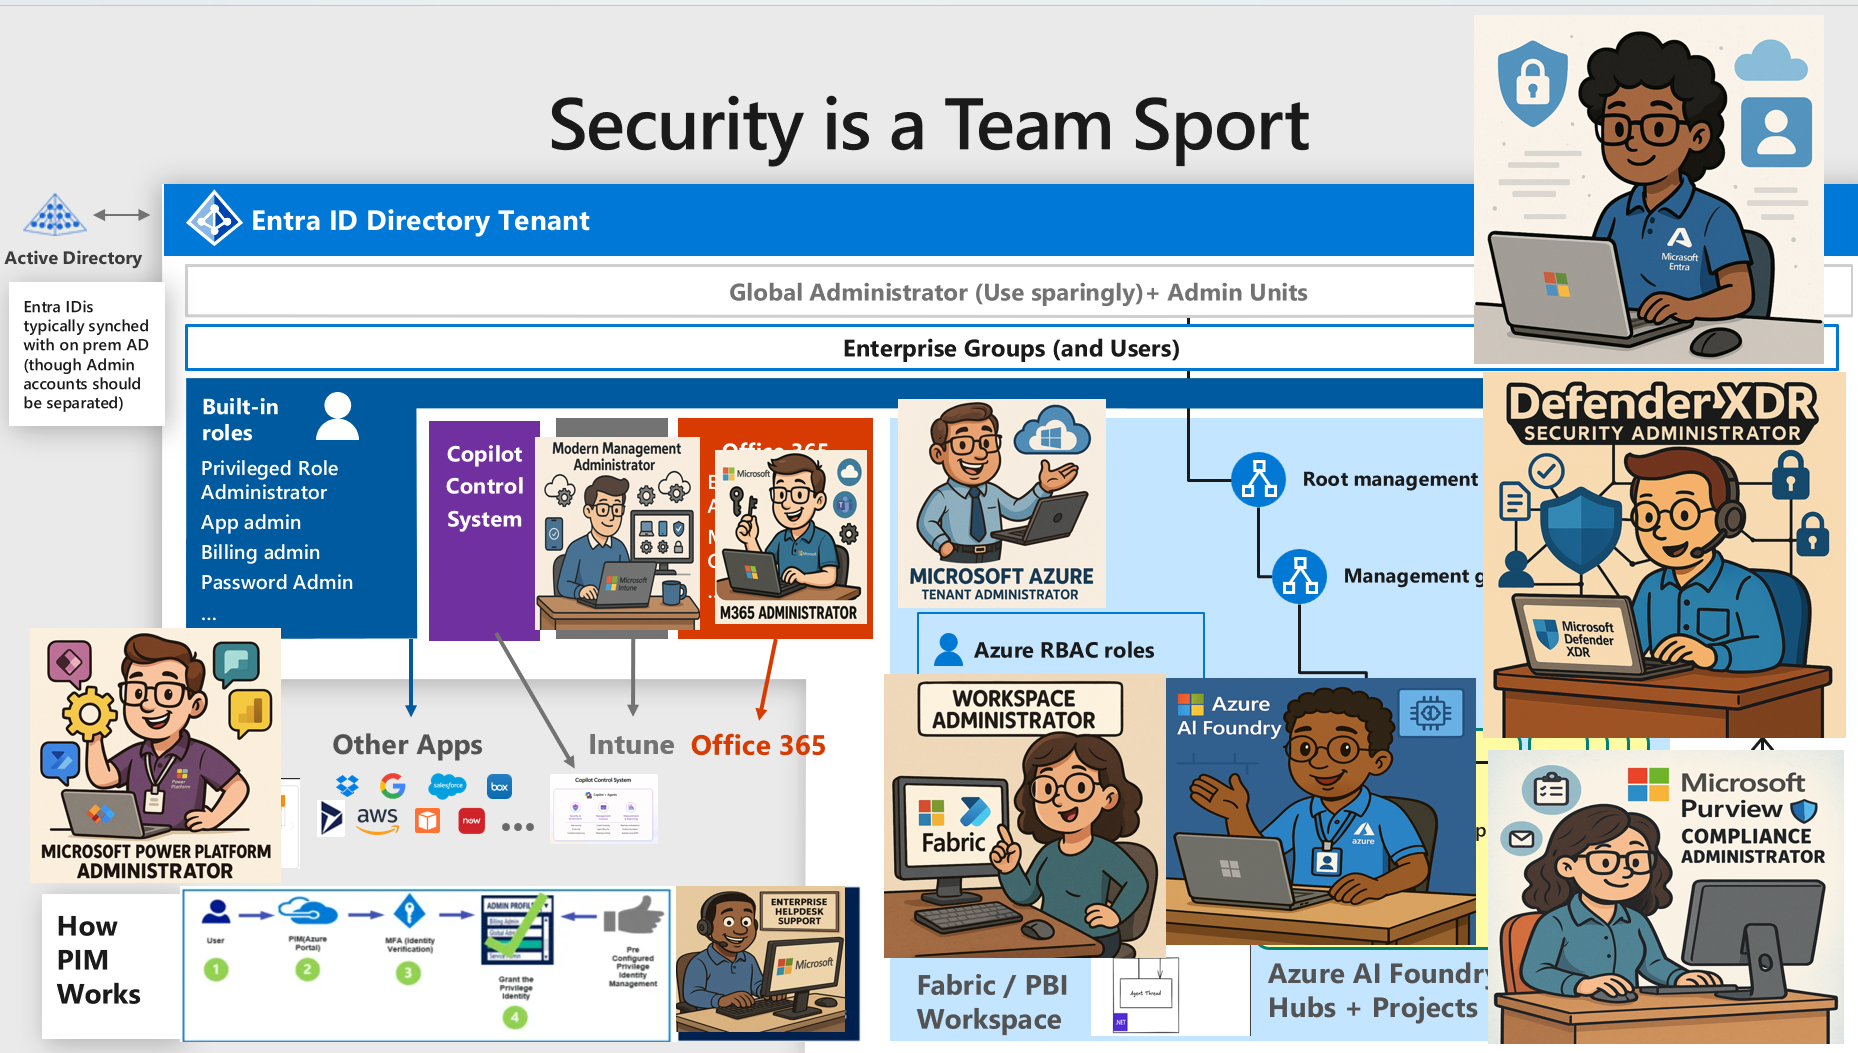The height and width of the screenshot is (1053, 1858).
Task: Click the 'How PIM Works' label
Action: point(98,960)
